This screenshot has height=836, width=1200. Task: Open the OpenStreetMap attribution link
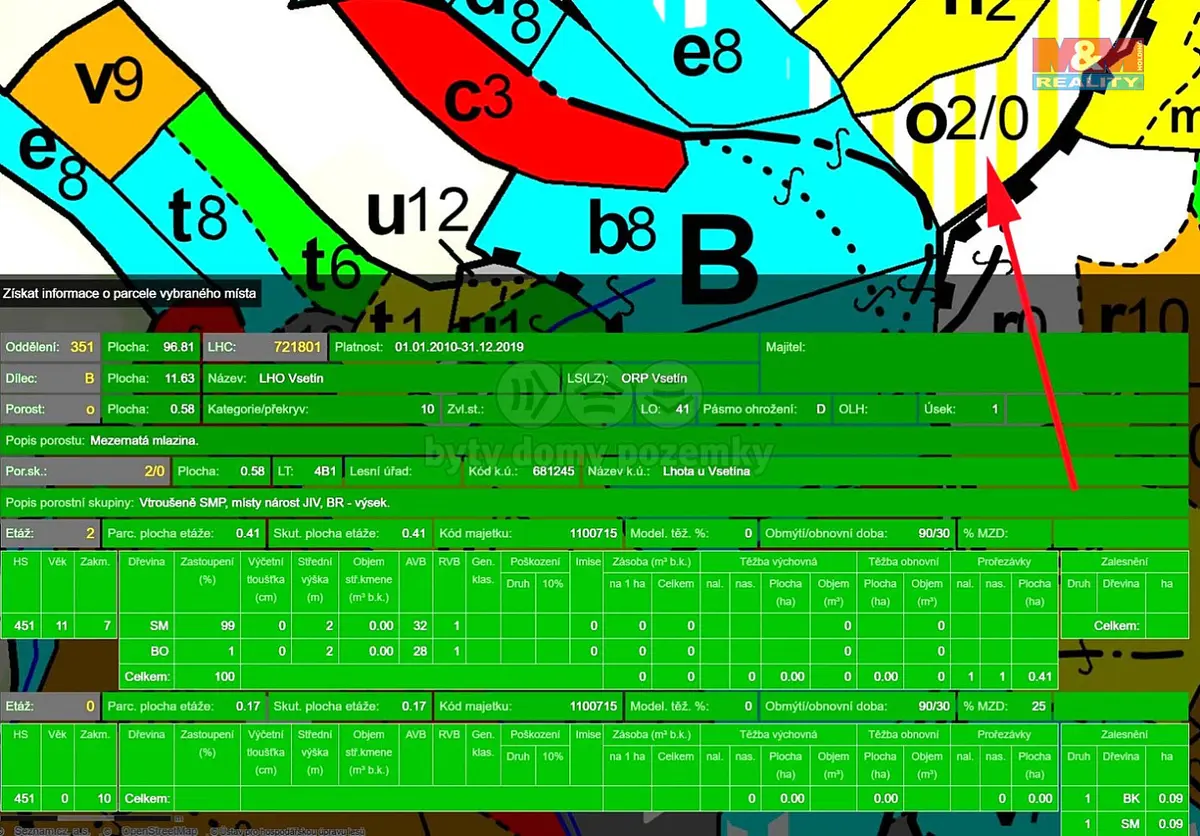coord(159,830)
